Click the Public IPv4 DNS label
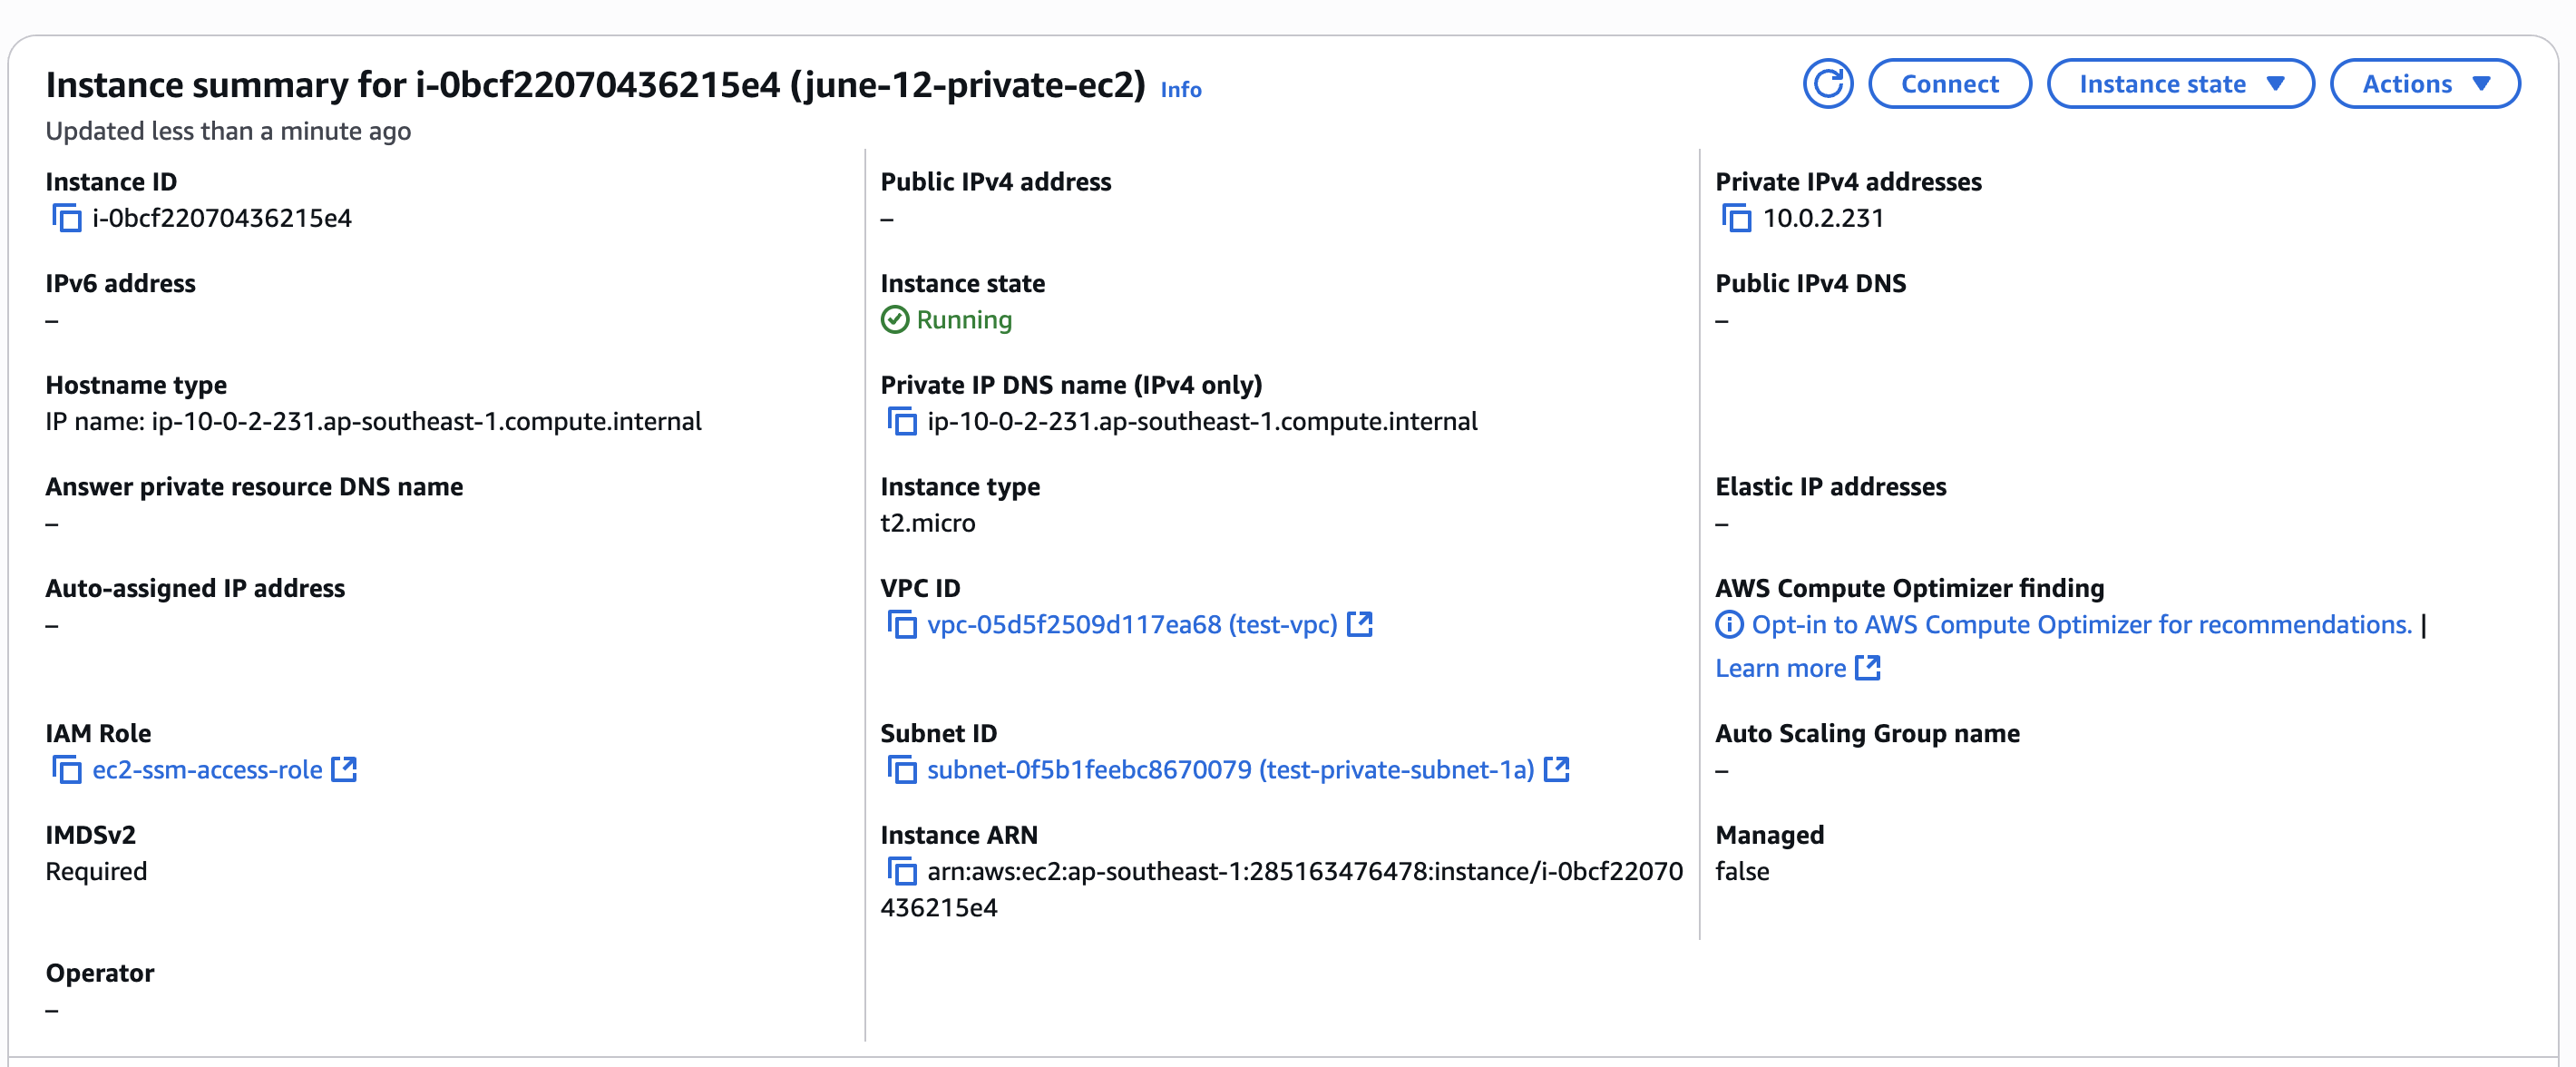 [1810, 283]
